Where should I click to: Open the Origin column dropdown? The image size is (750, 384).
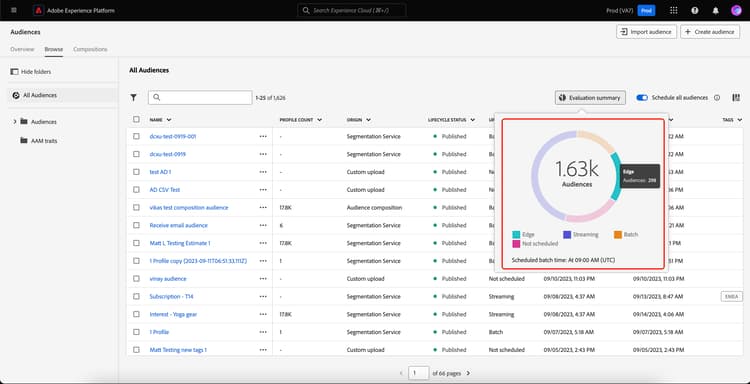(x=368, y=120)
